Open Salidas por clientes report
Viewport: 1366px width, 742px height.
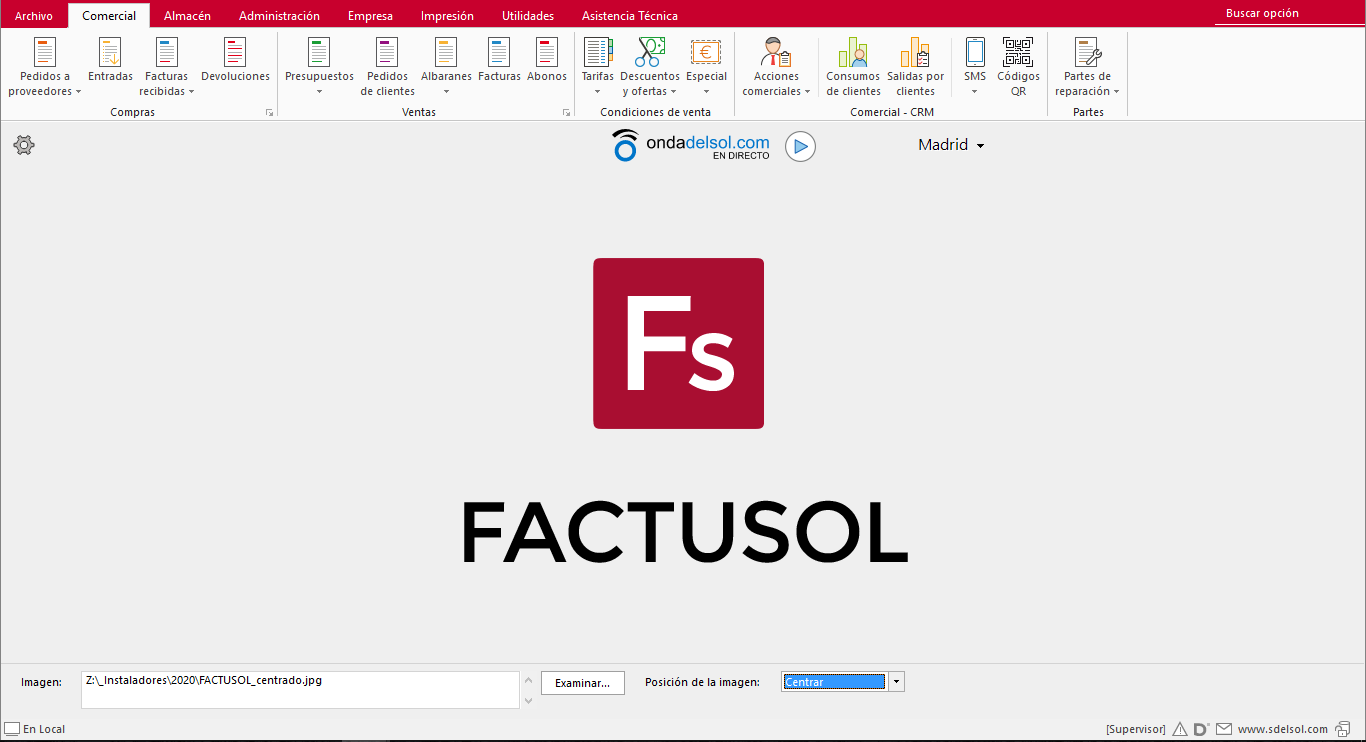tap(915, 68)
